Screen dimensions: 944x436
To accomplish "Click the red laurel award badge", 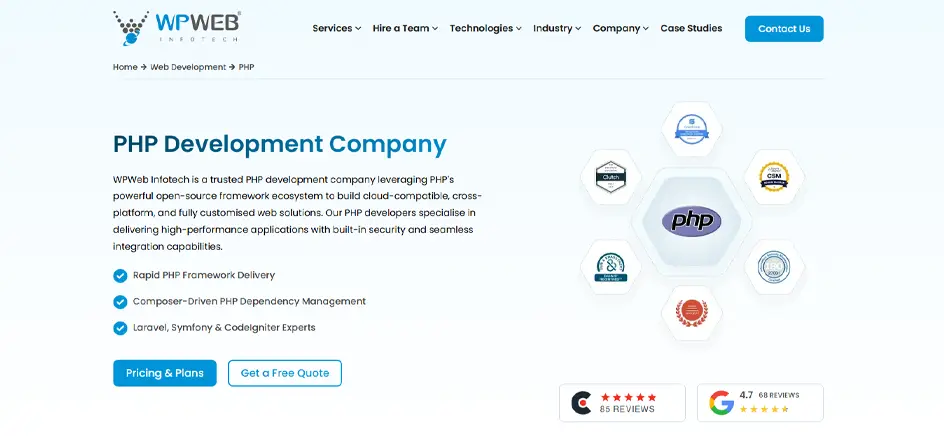I will tap(692, 313).
